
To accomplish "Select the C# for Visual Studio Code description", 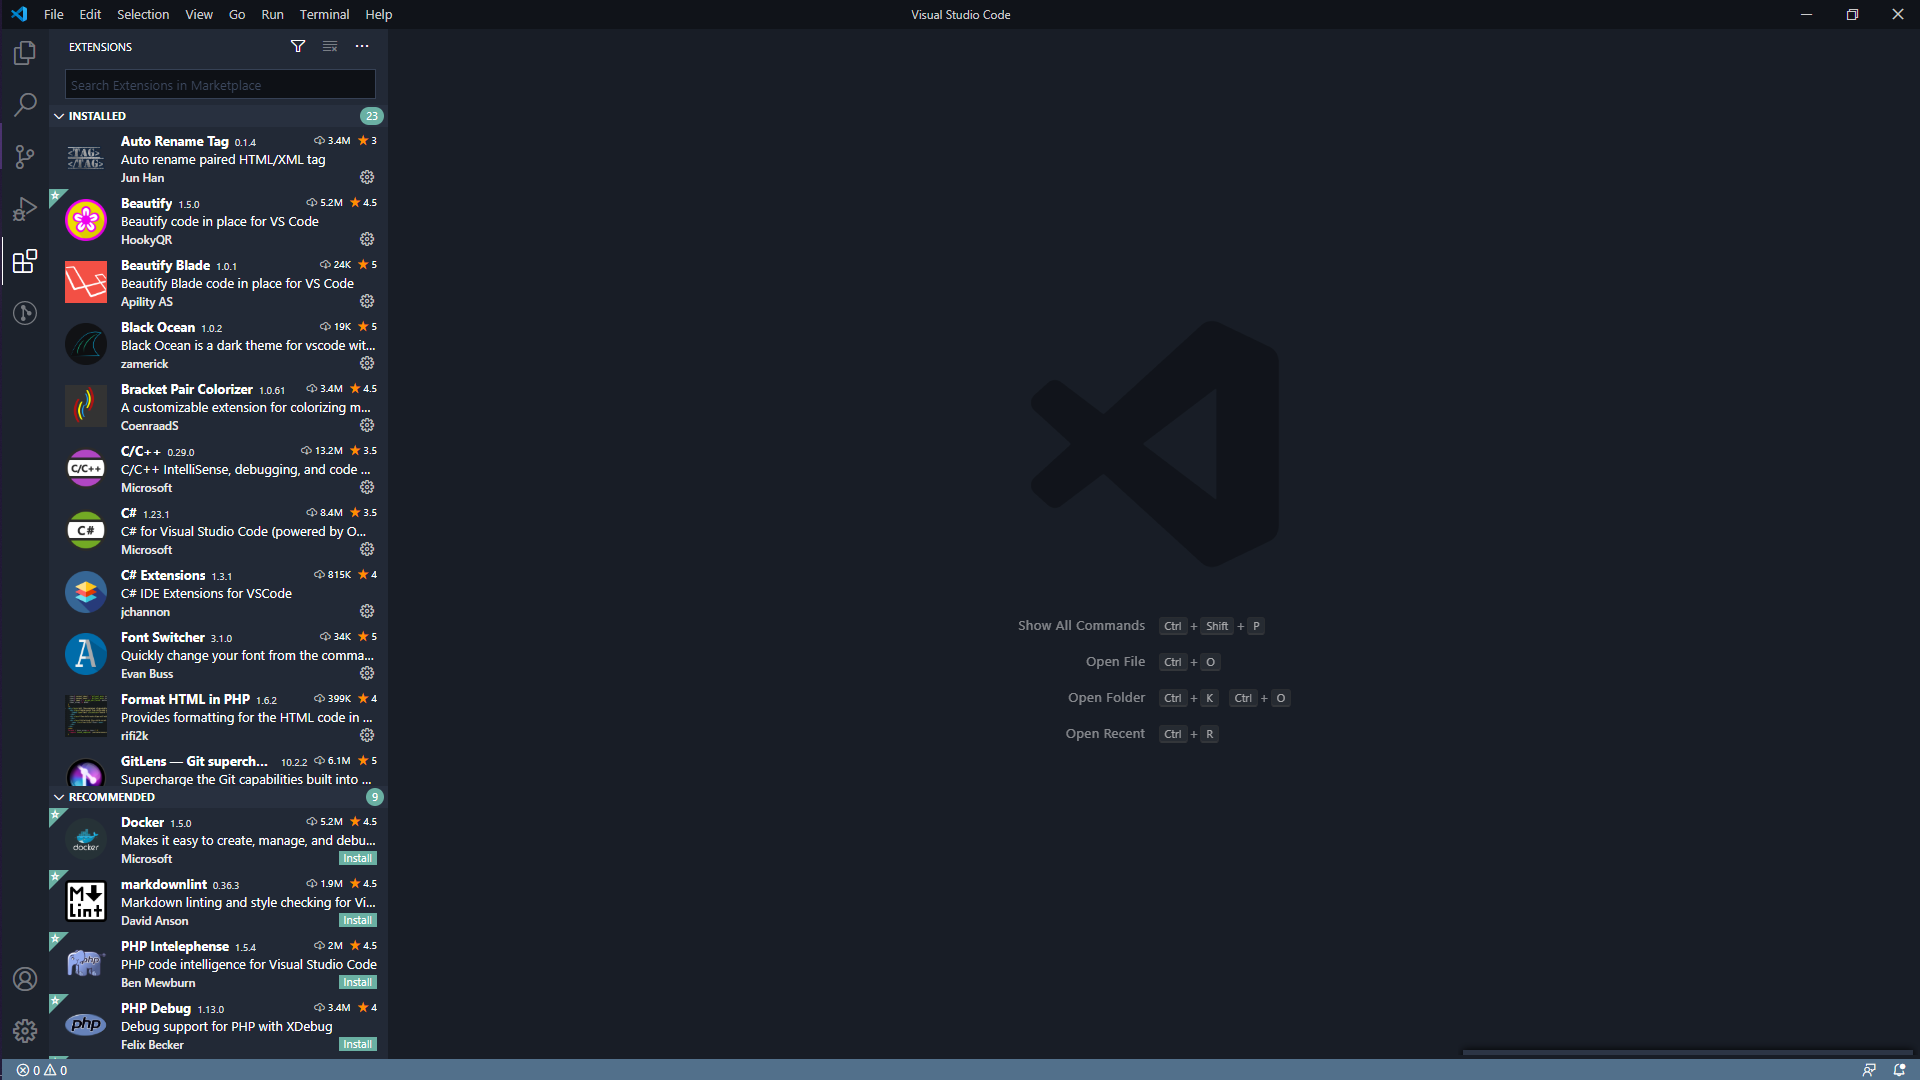I will (243, 531).
